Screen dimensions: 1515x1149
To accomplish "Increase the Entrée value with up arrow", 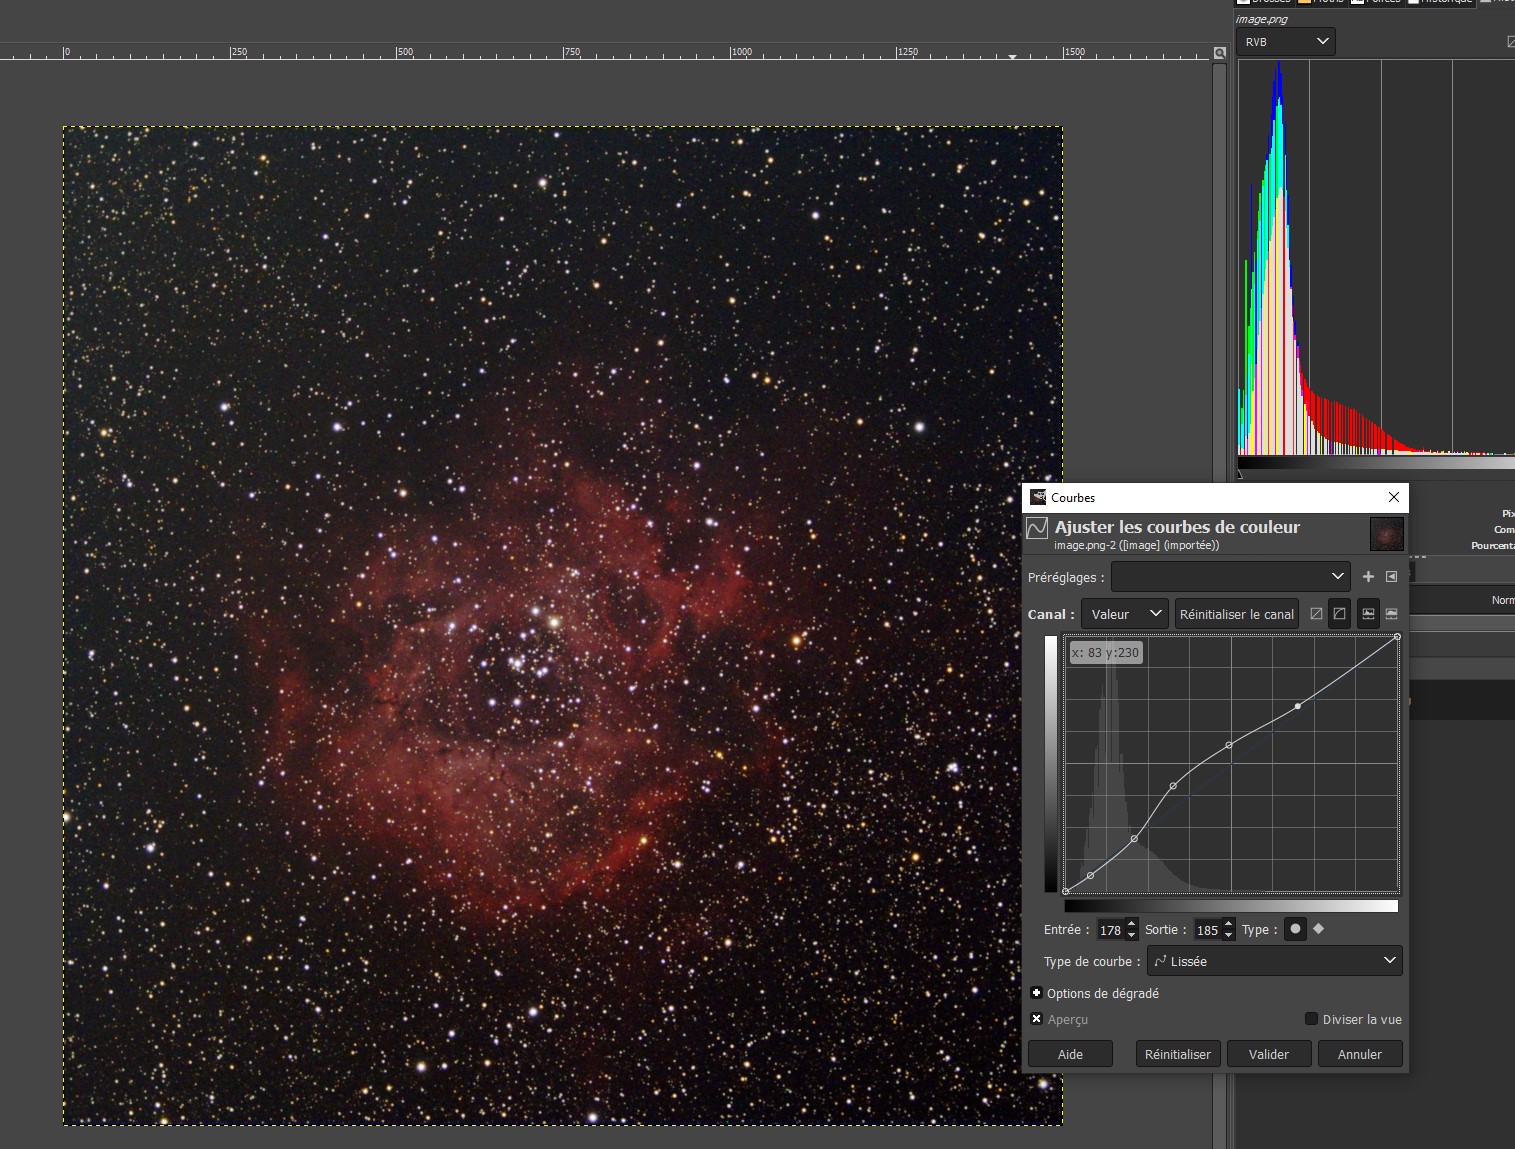I will coord(1131,924).
